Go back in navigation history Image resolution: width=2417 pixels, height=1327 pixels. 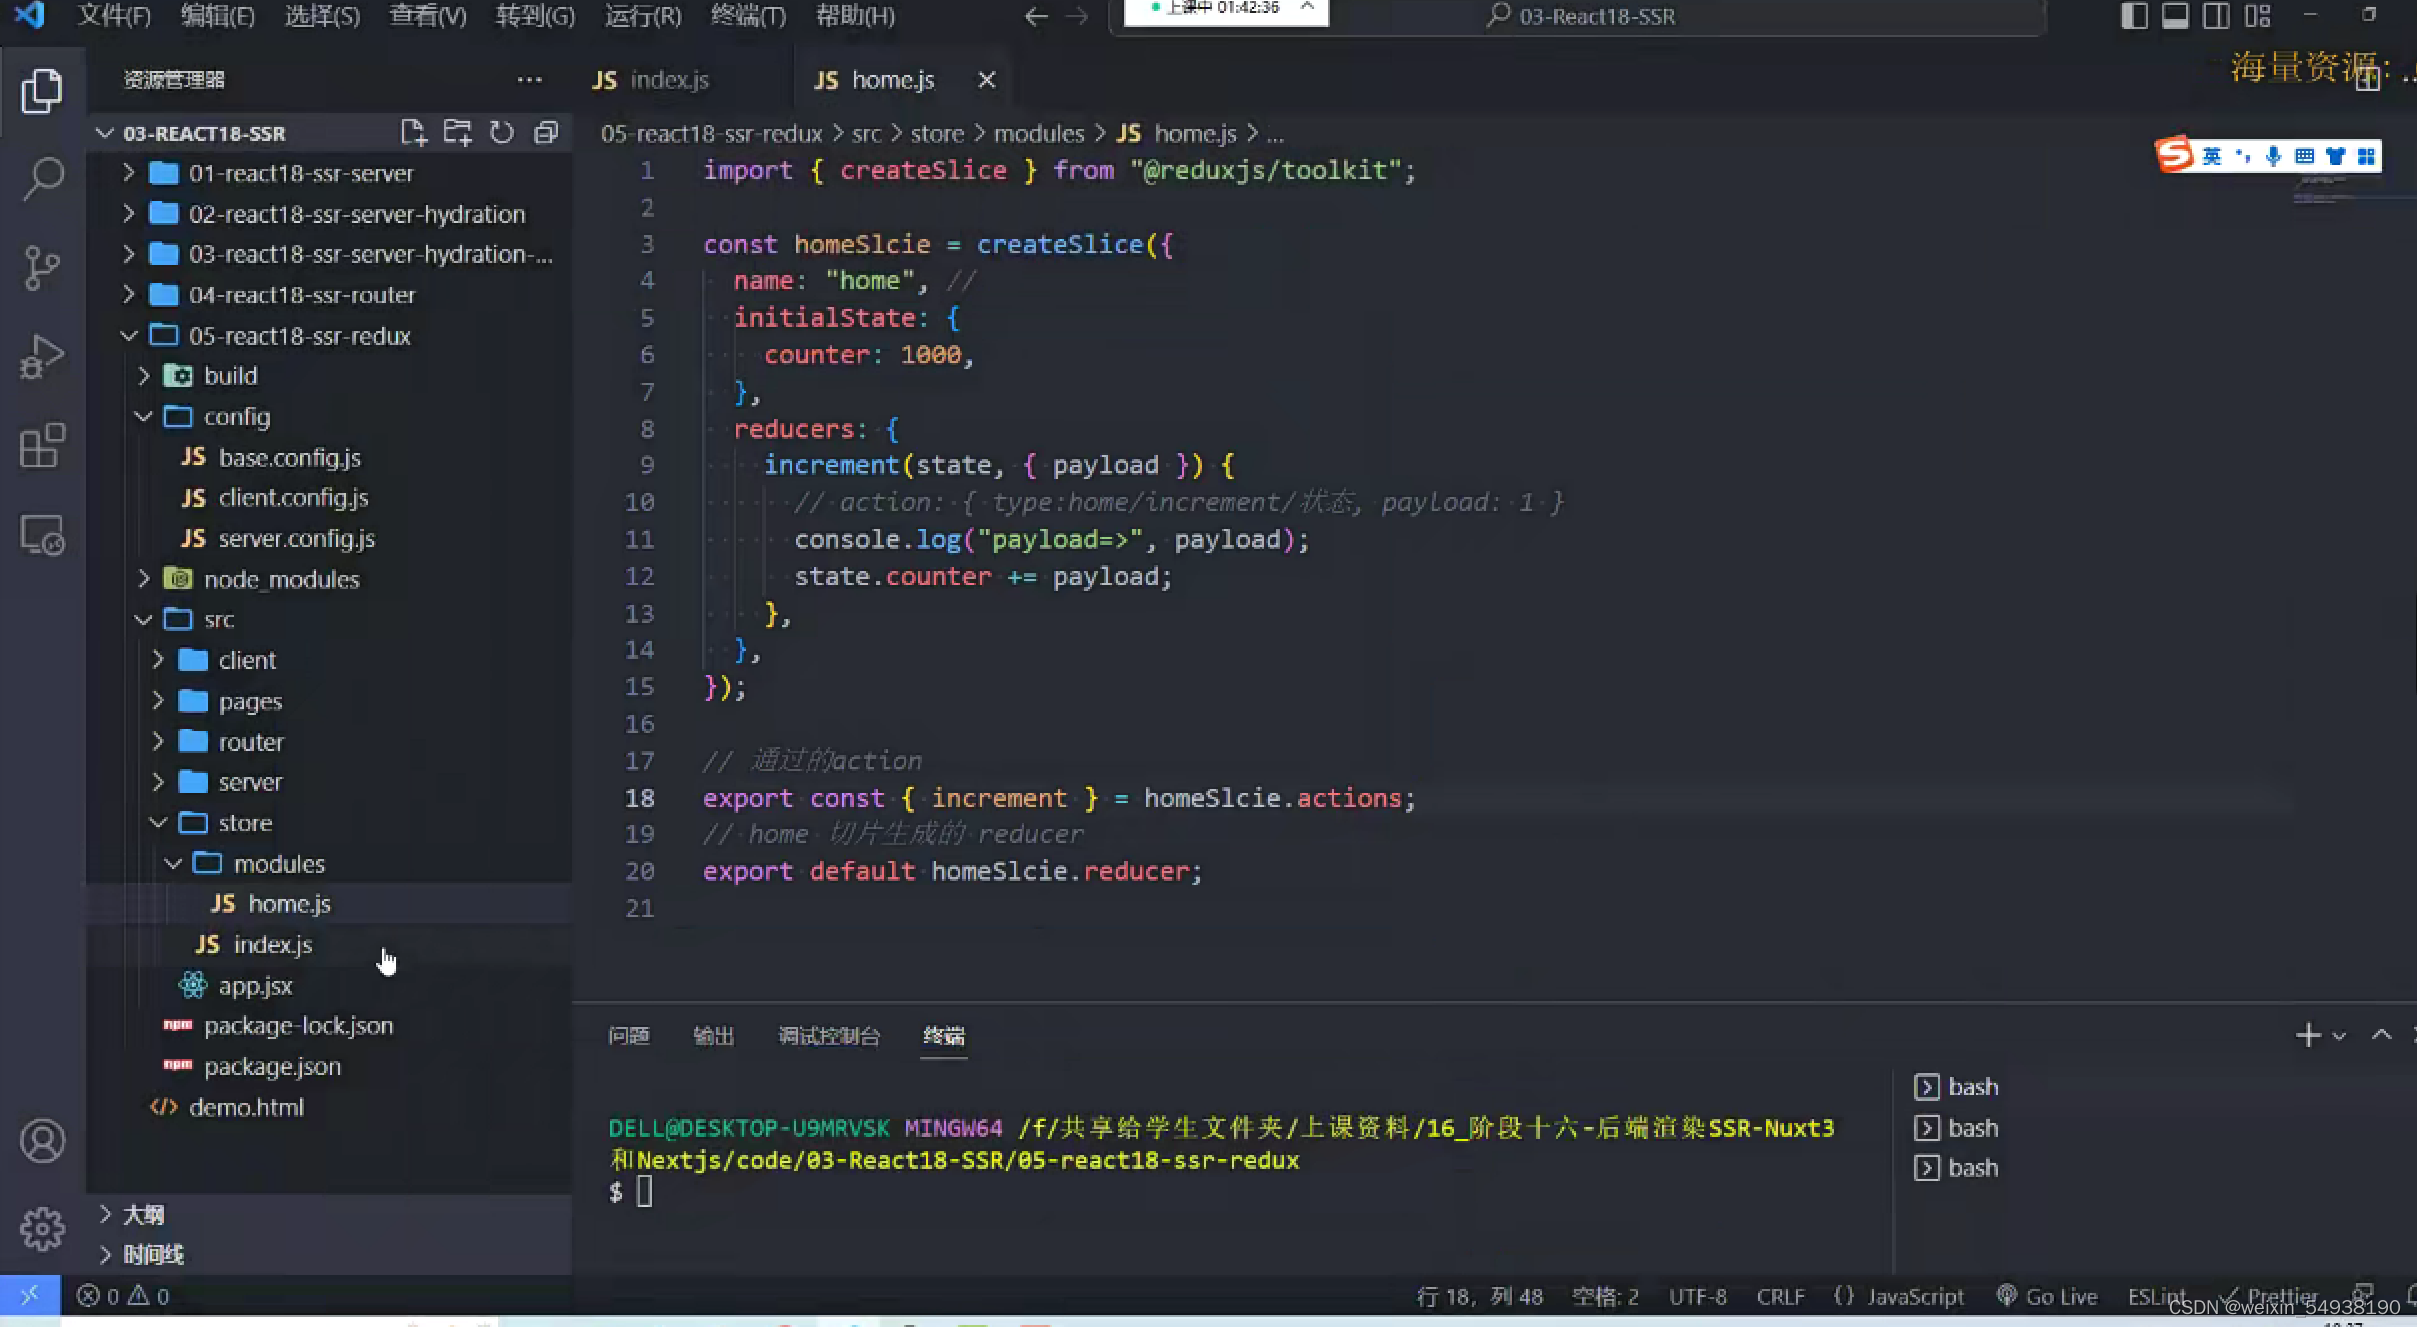(x=1036, y=16)
